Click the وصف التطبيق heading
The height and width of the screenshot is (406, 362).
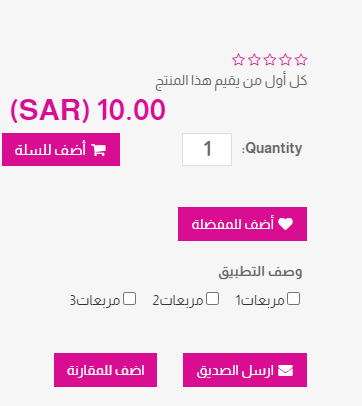click(x=260, y=272)
